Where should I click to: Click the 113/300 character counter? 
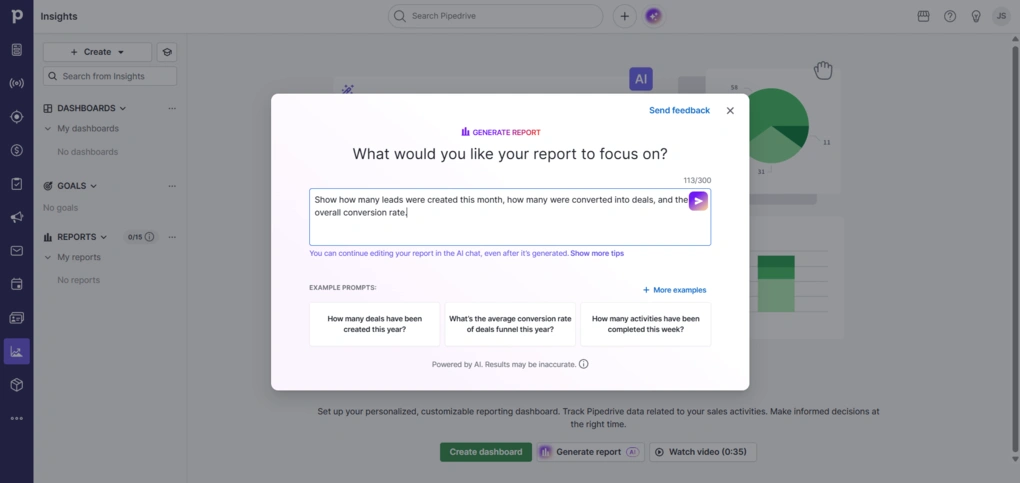coord(697,180)
